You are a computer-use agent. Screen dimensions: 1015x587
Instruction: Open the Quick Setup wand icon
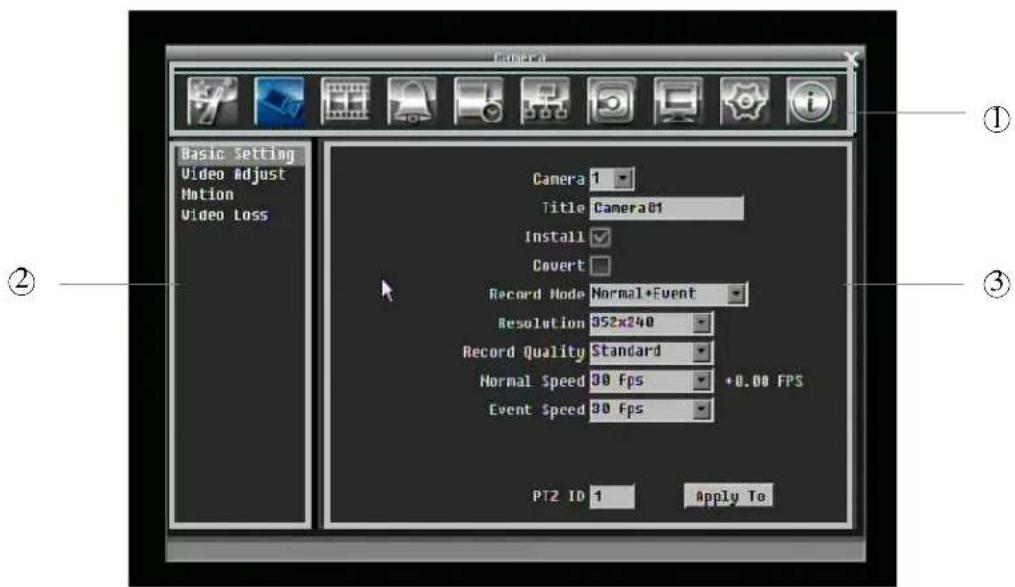pos(212,101)
